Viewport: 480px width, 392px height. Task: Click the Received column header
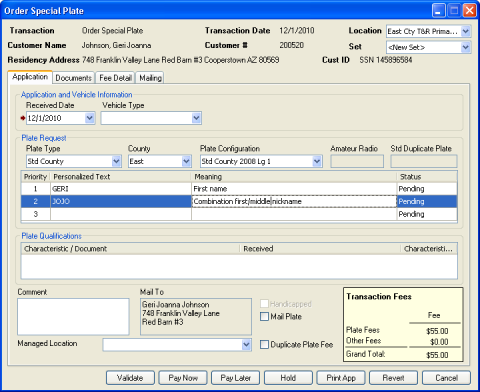321,249
